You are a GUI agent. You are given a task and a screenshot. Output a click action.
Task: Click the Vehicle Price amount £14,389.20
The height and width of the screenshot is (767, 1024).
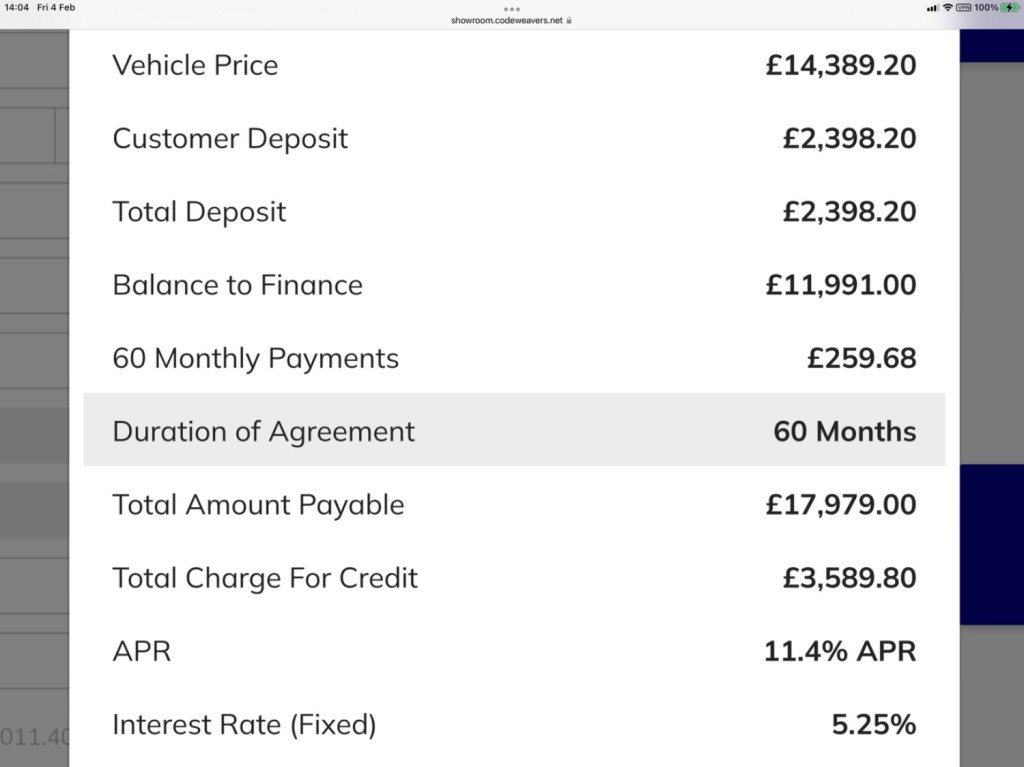(840, 65)
